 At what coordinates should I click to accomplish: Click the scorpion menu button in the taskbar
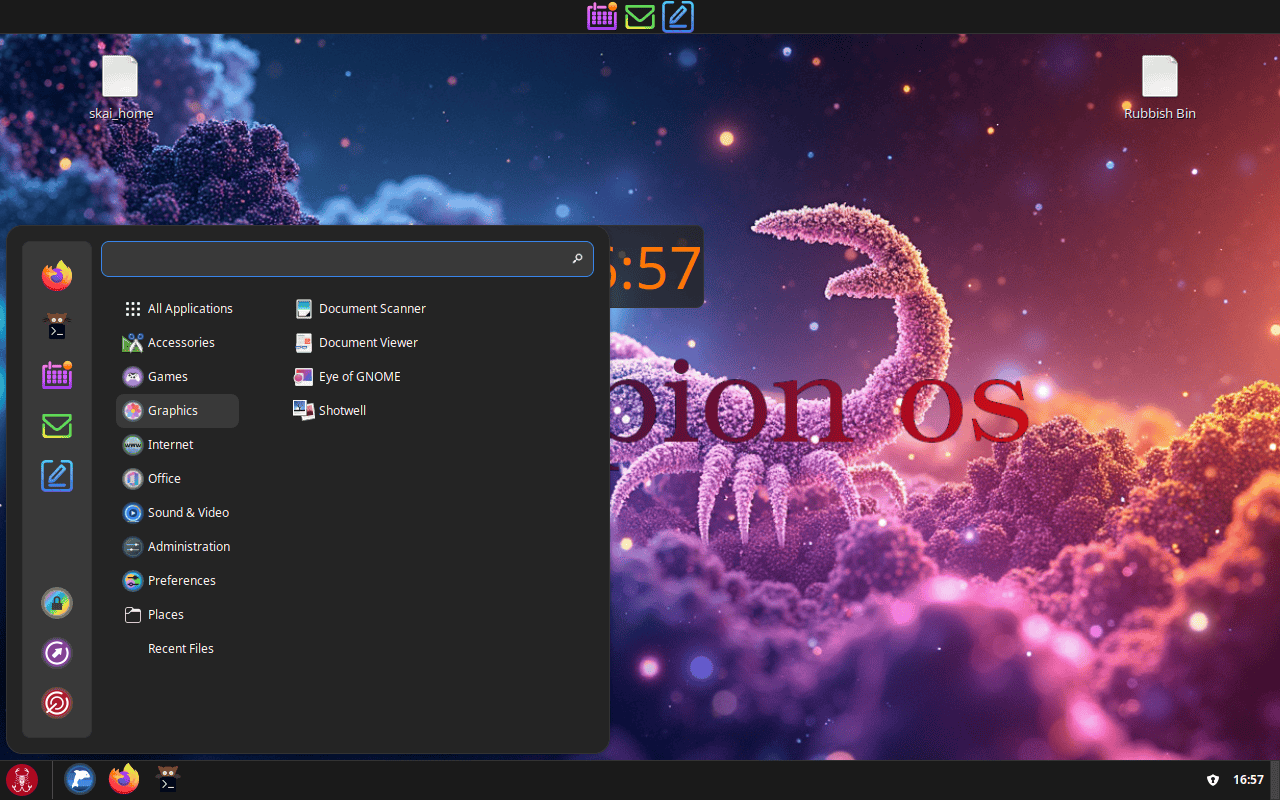coord(22,779)
